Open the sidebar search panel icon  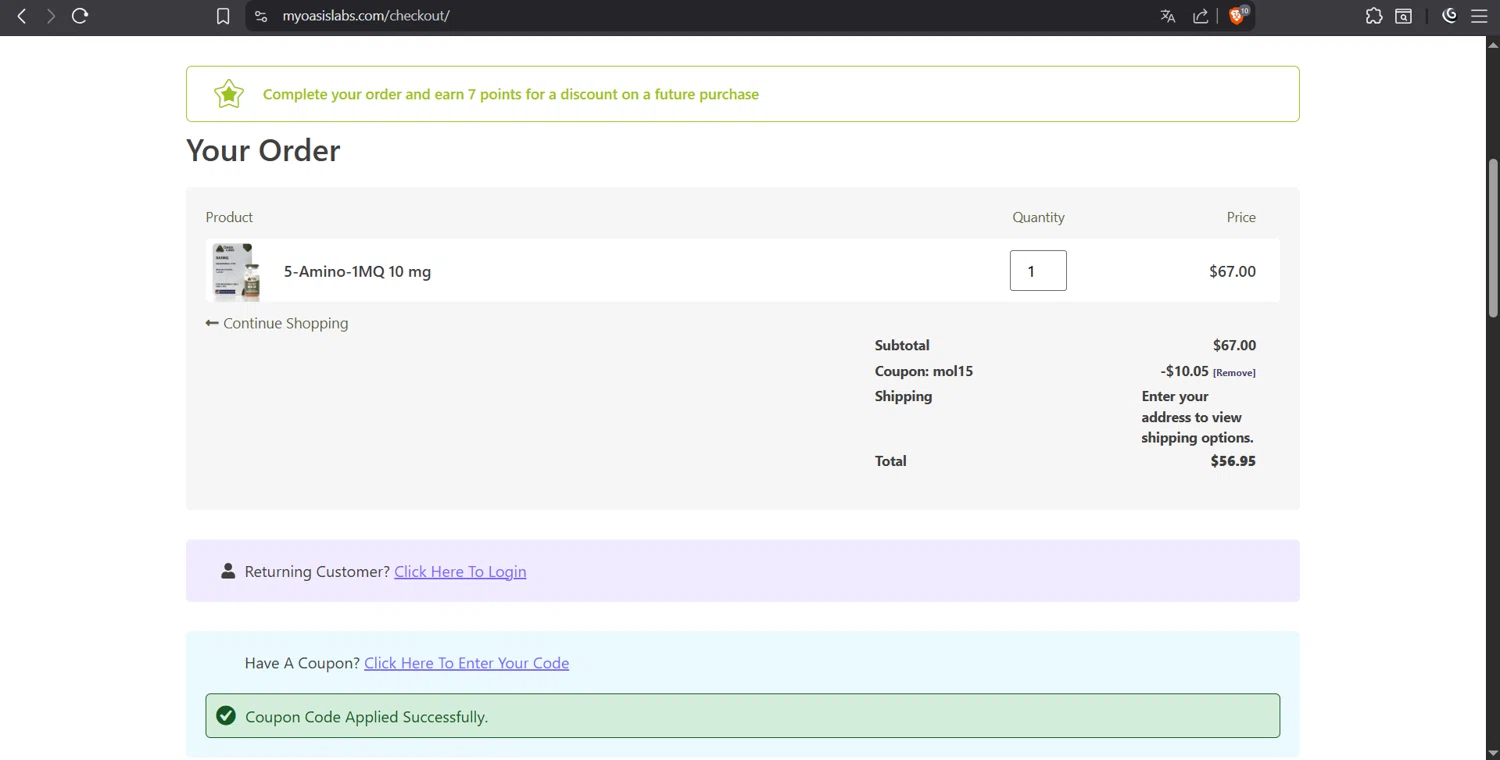pyautogui.click(x=1404, y=16)
